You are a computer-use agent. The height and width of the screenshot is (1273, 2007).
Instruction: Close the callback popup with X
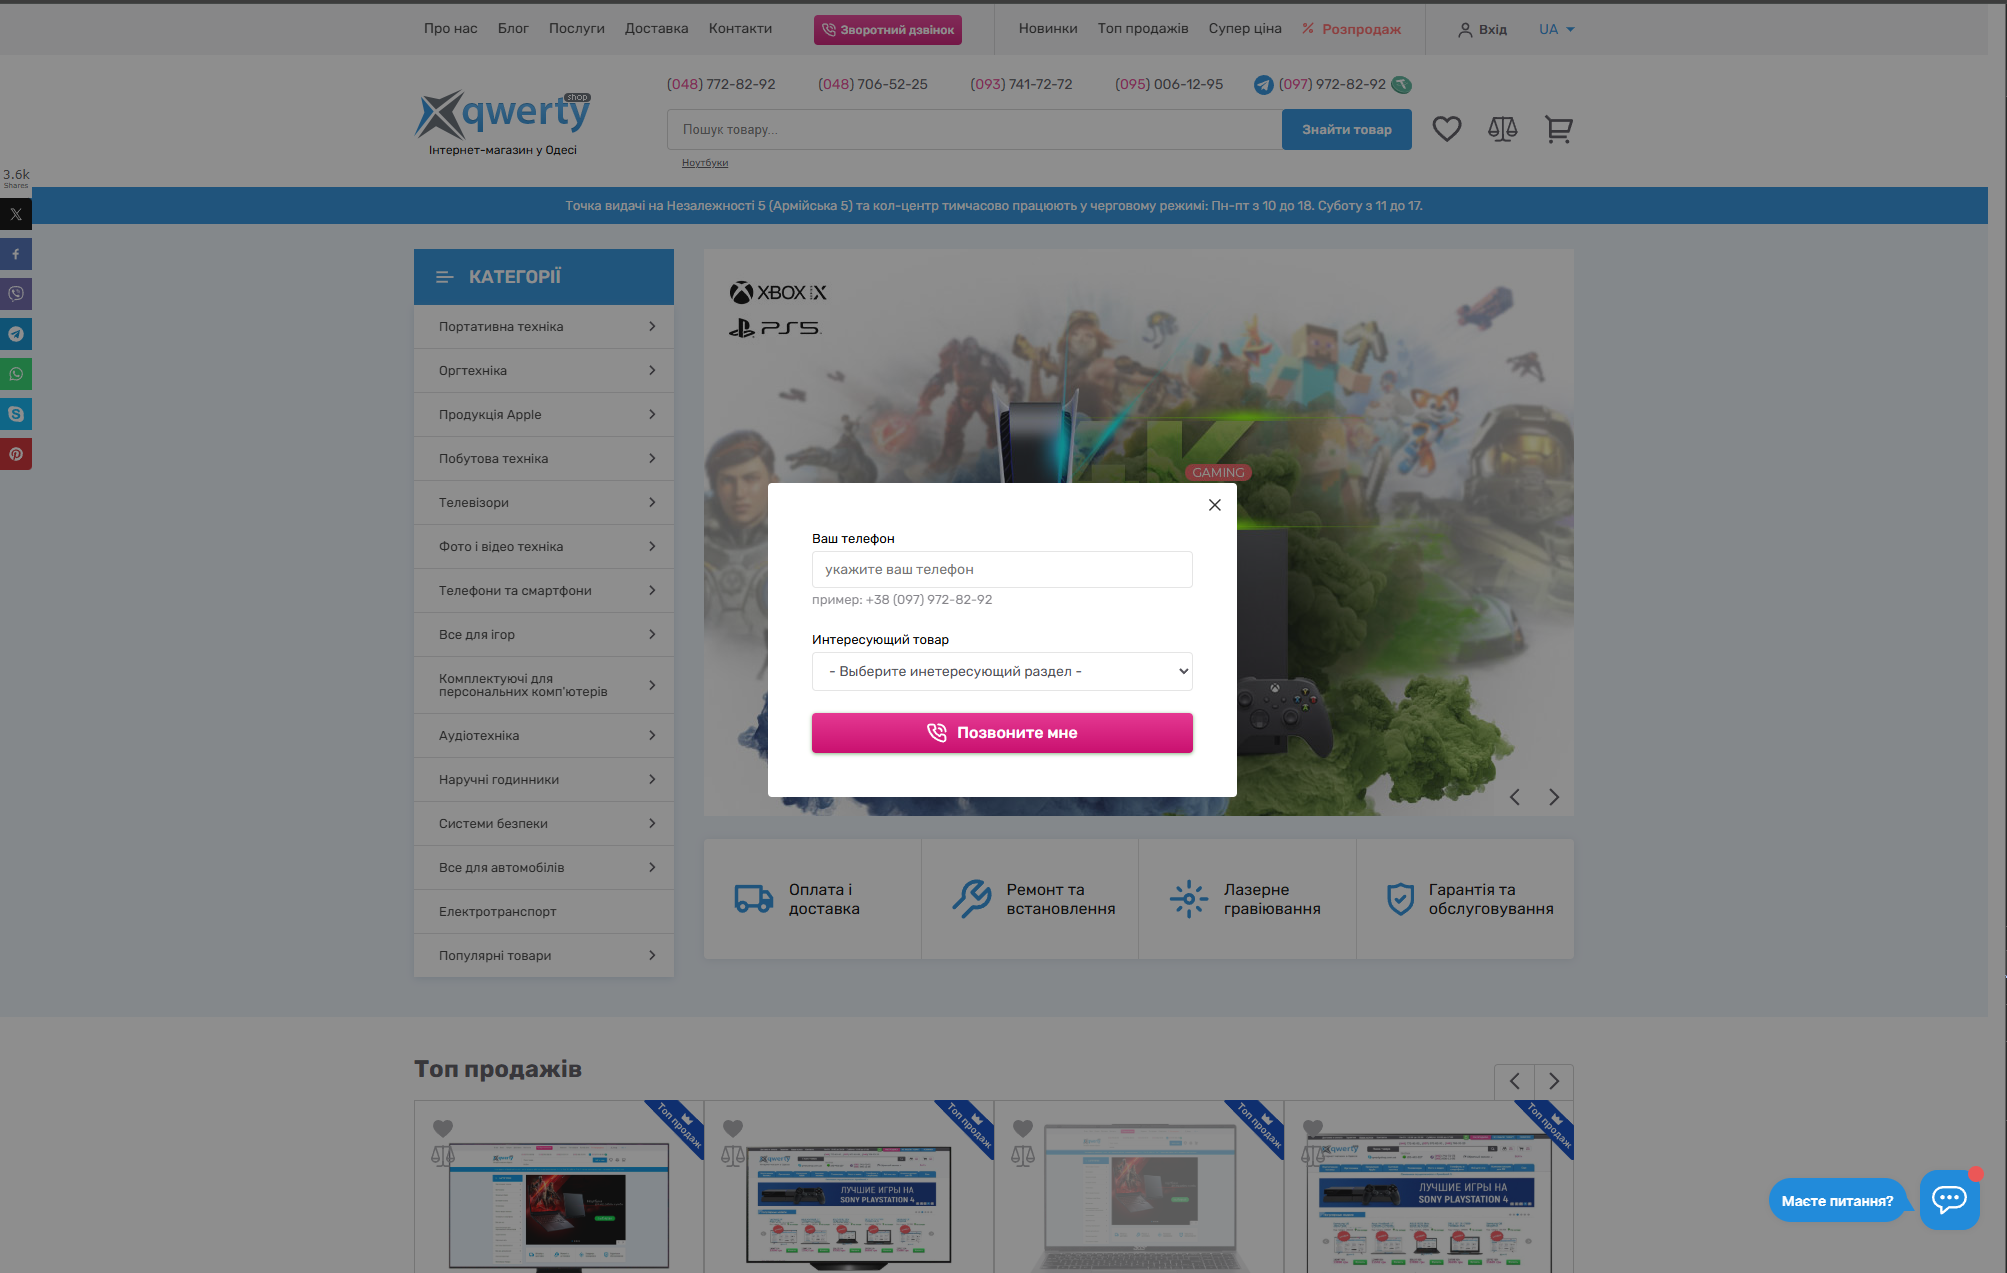[1214, 505]
